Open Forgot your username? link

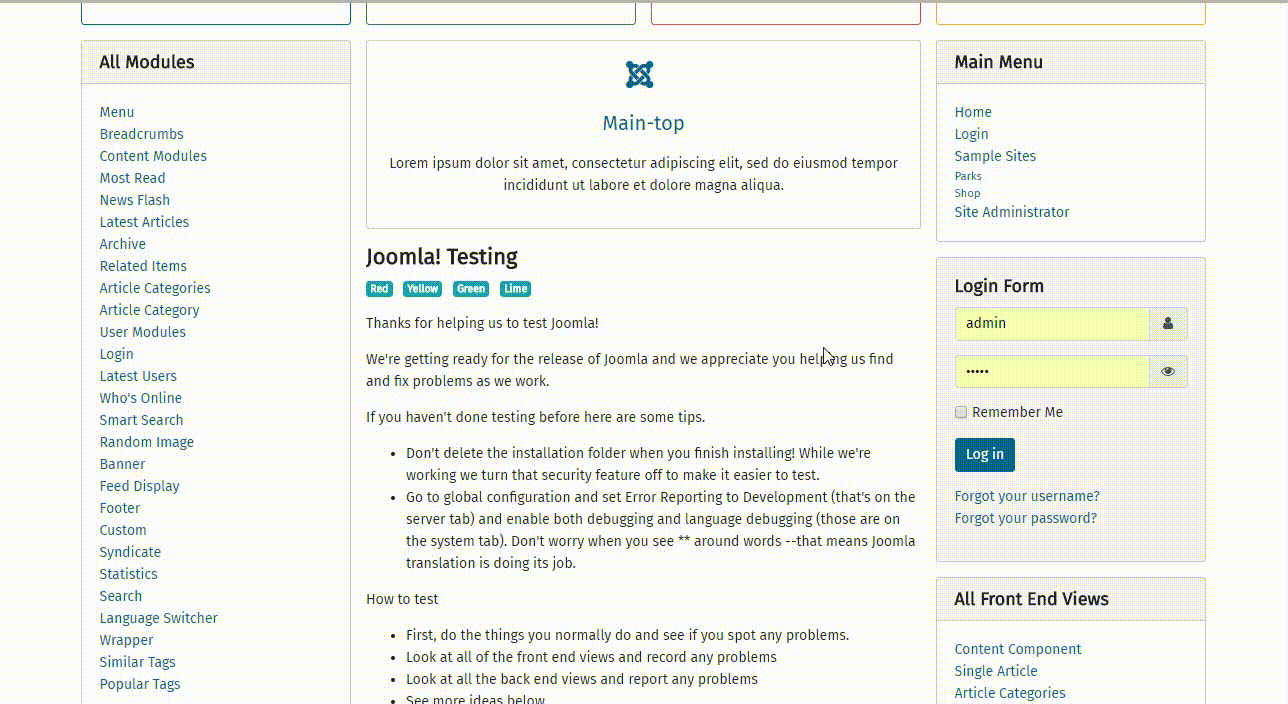1027,496
